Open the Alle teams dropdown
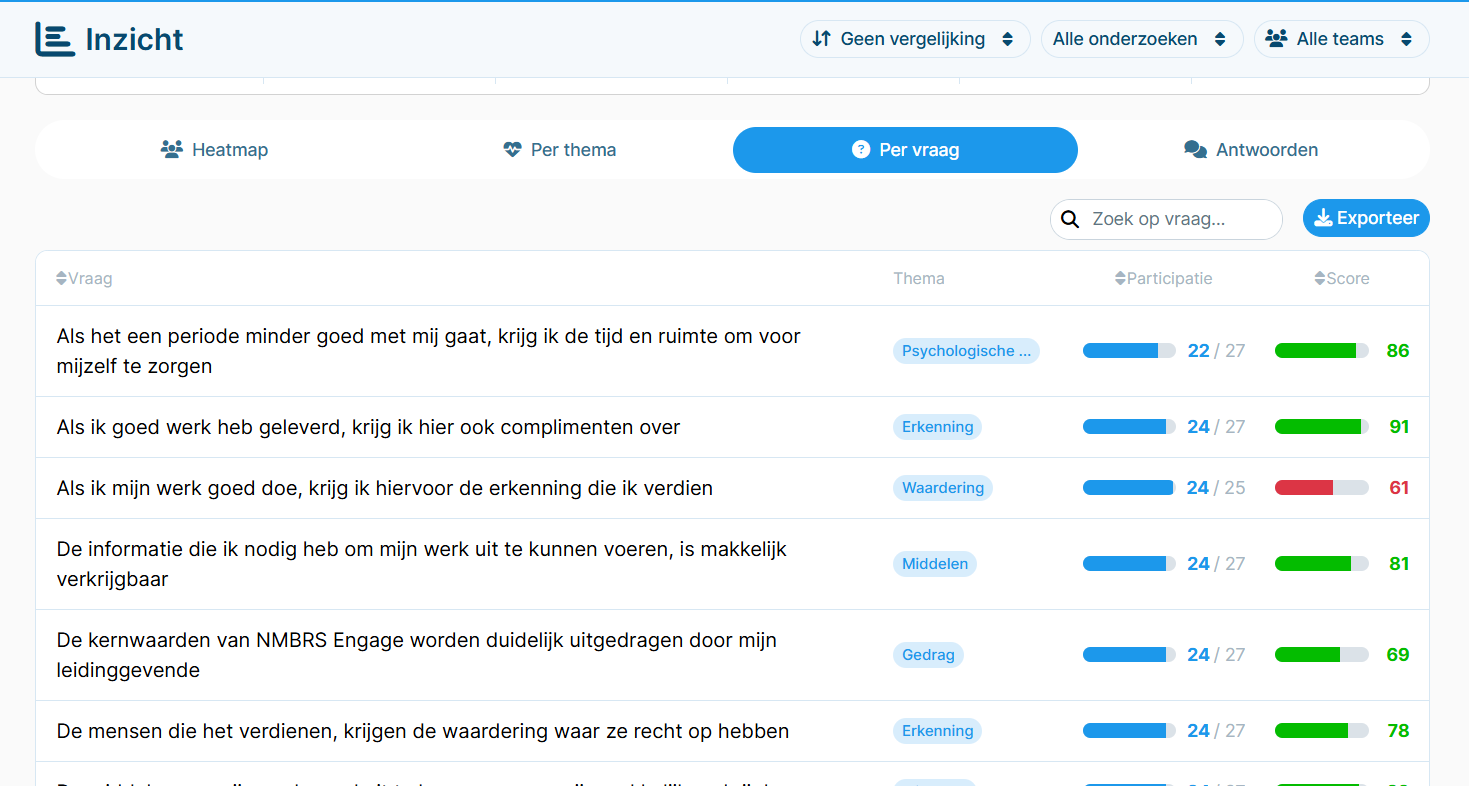This screenshot has width=1469, height=786. tap(1341, 39)
